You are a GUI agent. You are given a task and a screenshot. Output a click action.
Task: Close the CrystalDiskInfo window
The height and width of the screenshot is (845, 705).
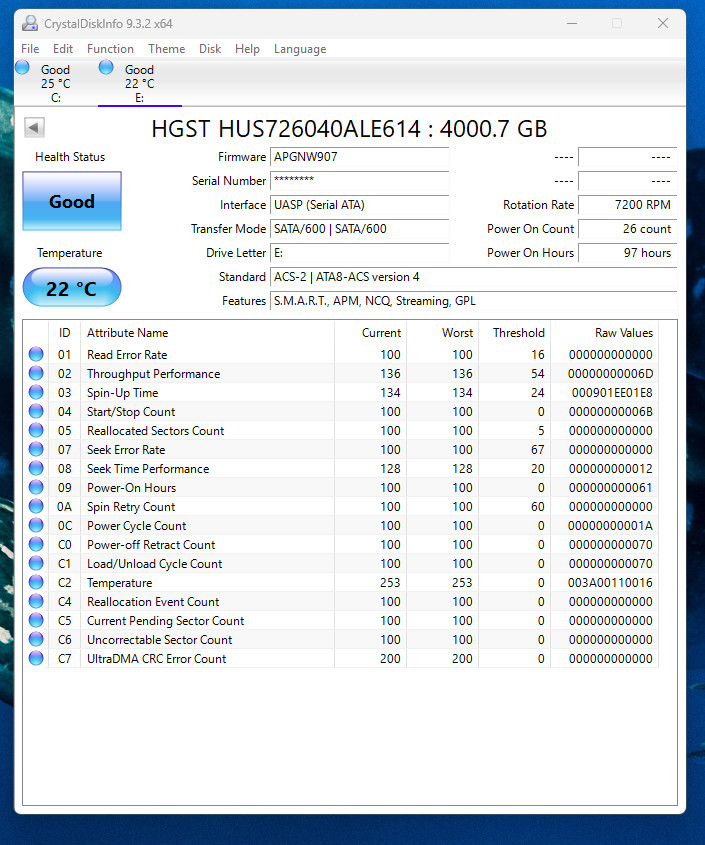pyautogui.click(x=663, y=23)
